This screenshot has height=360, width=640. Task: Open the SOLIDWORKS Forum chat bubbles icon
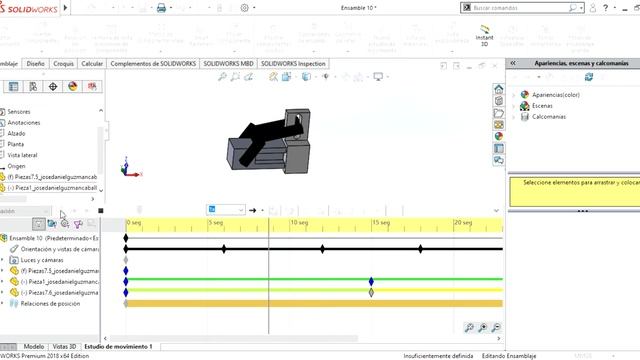(x=498, y=160)
